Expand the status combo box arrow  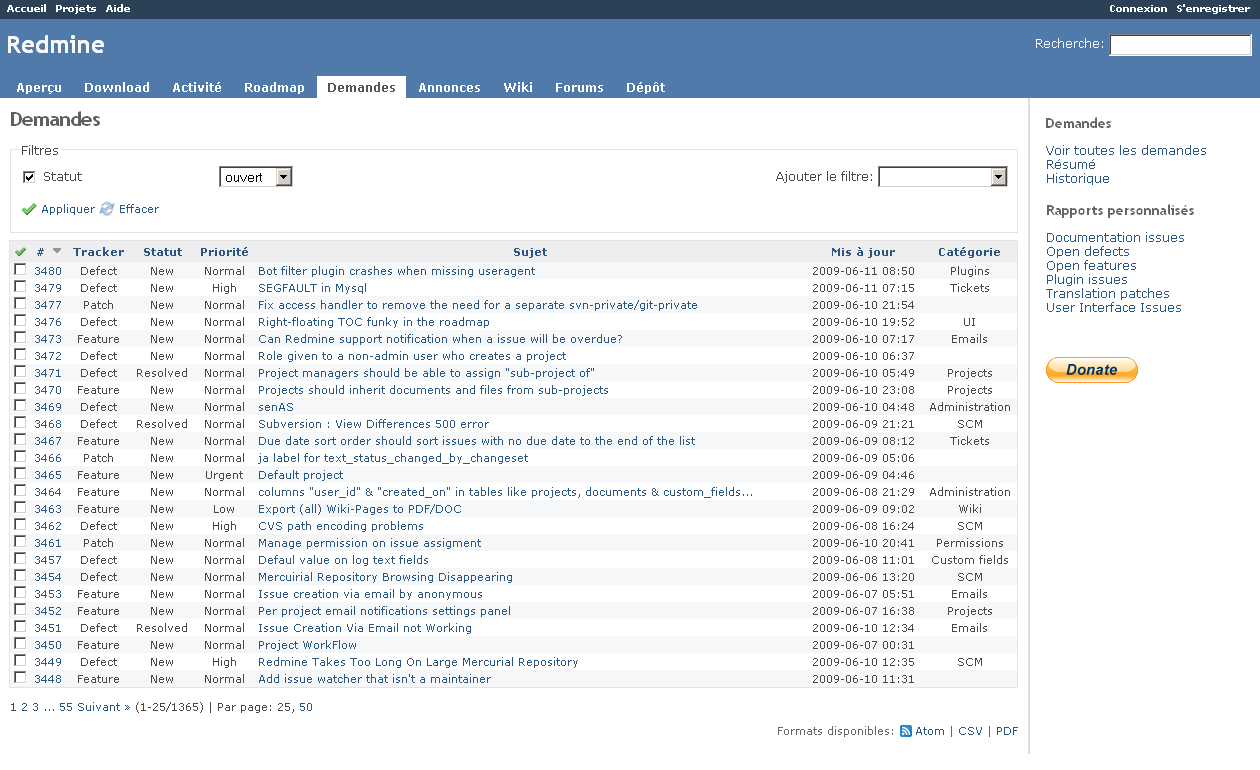286,175
